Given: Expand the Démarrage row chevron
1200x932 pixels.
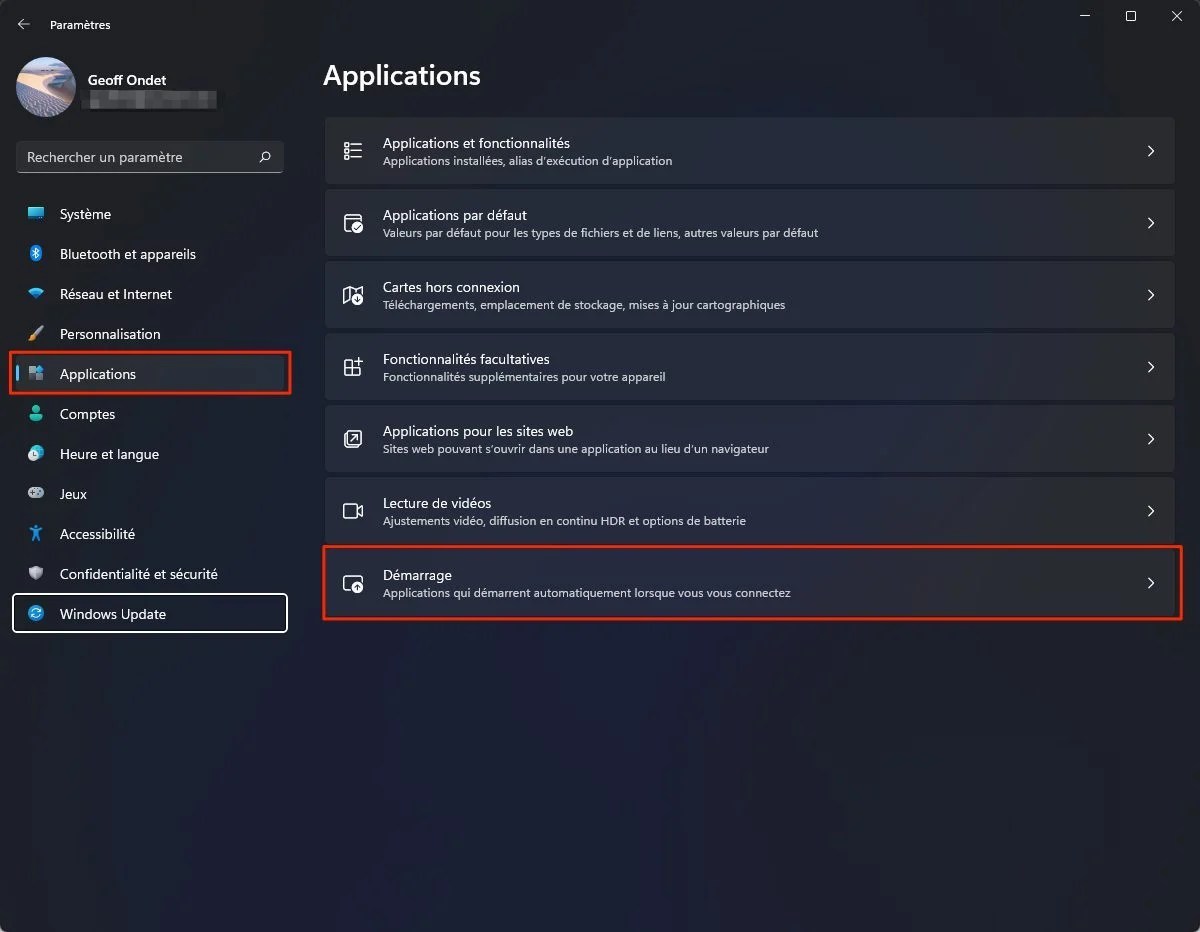Looking at the screenshot, I should (1151, 582).
